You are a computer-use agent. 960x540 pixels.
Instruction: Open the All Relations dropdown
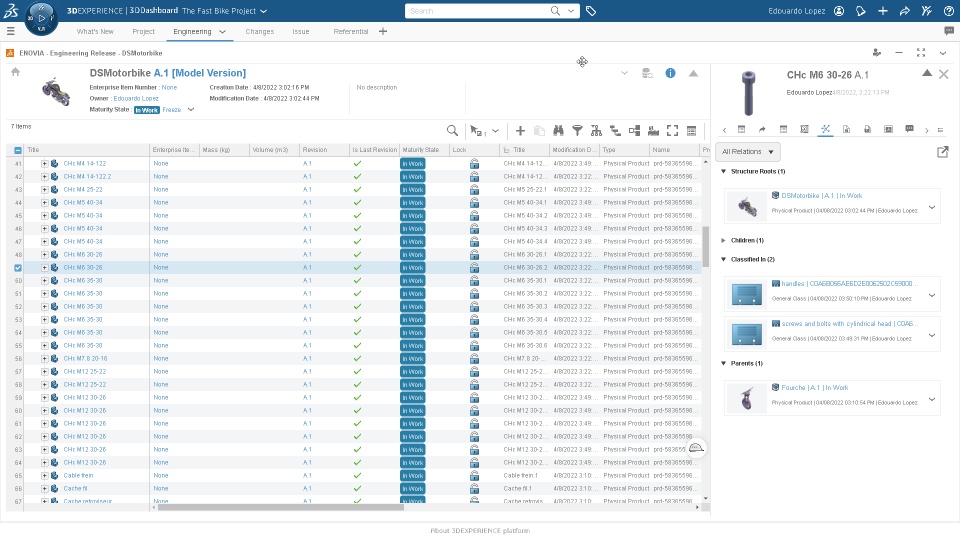748,152
